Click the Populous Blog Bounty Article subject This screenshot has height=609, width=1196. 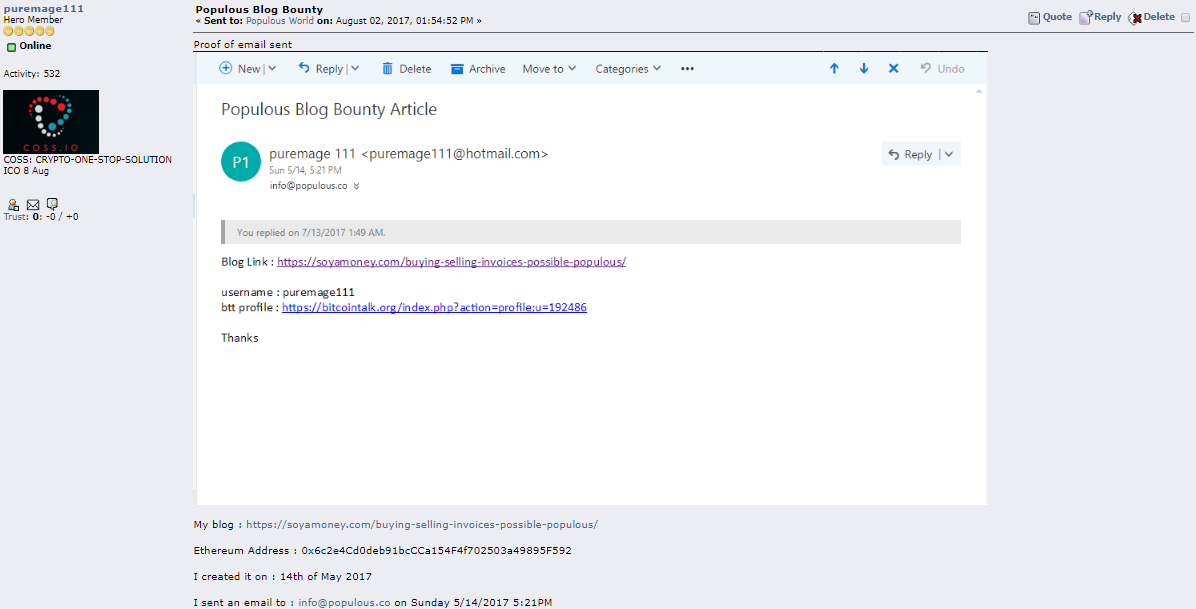(329, 109)
